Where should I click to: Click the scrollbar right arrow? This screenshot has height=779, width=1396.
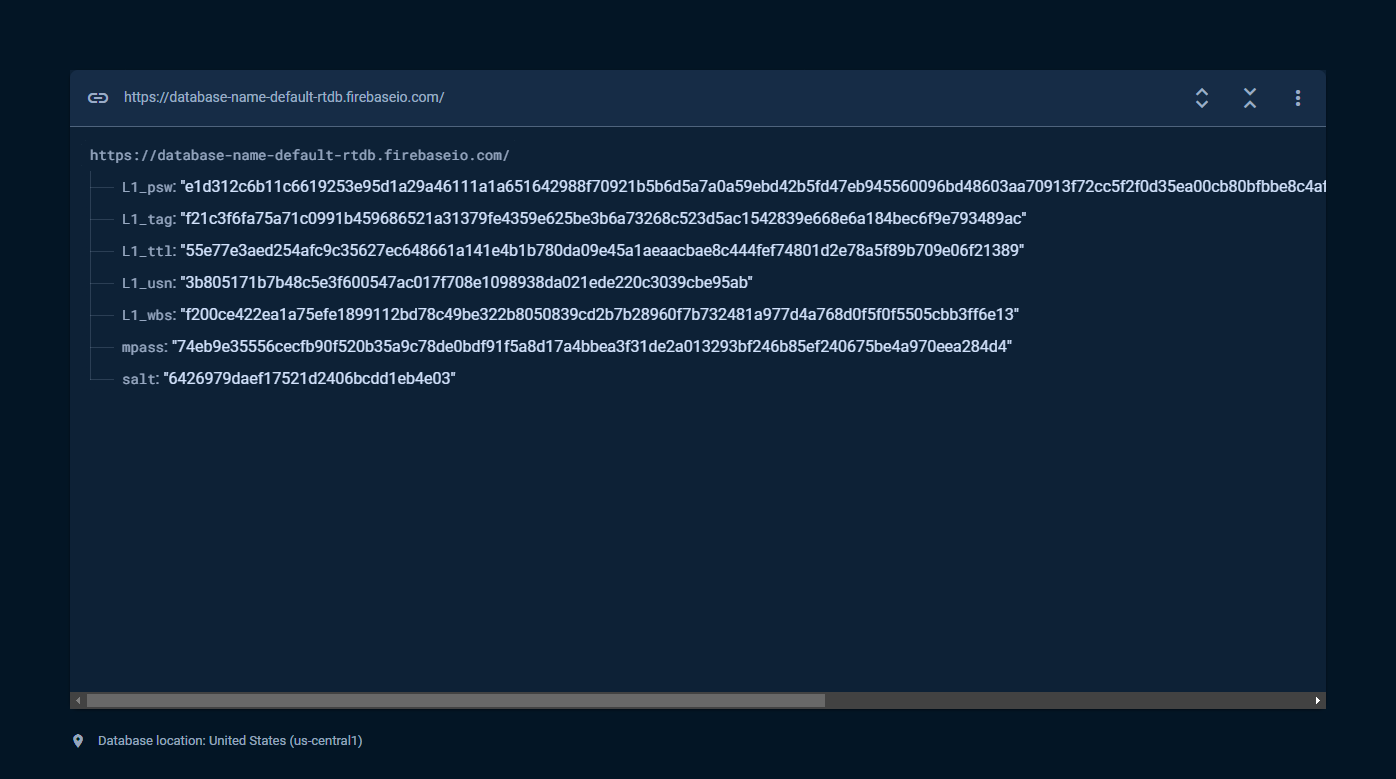coord(1318,701)
